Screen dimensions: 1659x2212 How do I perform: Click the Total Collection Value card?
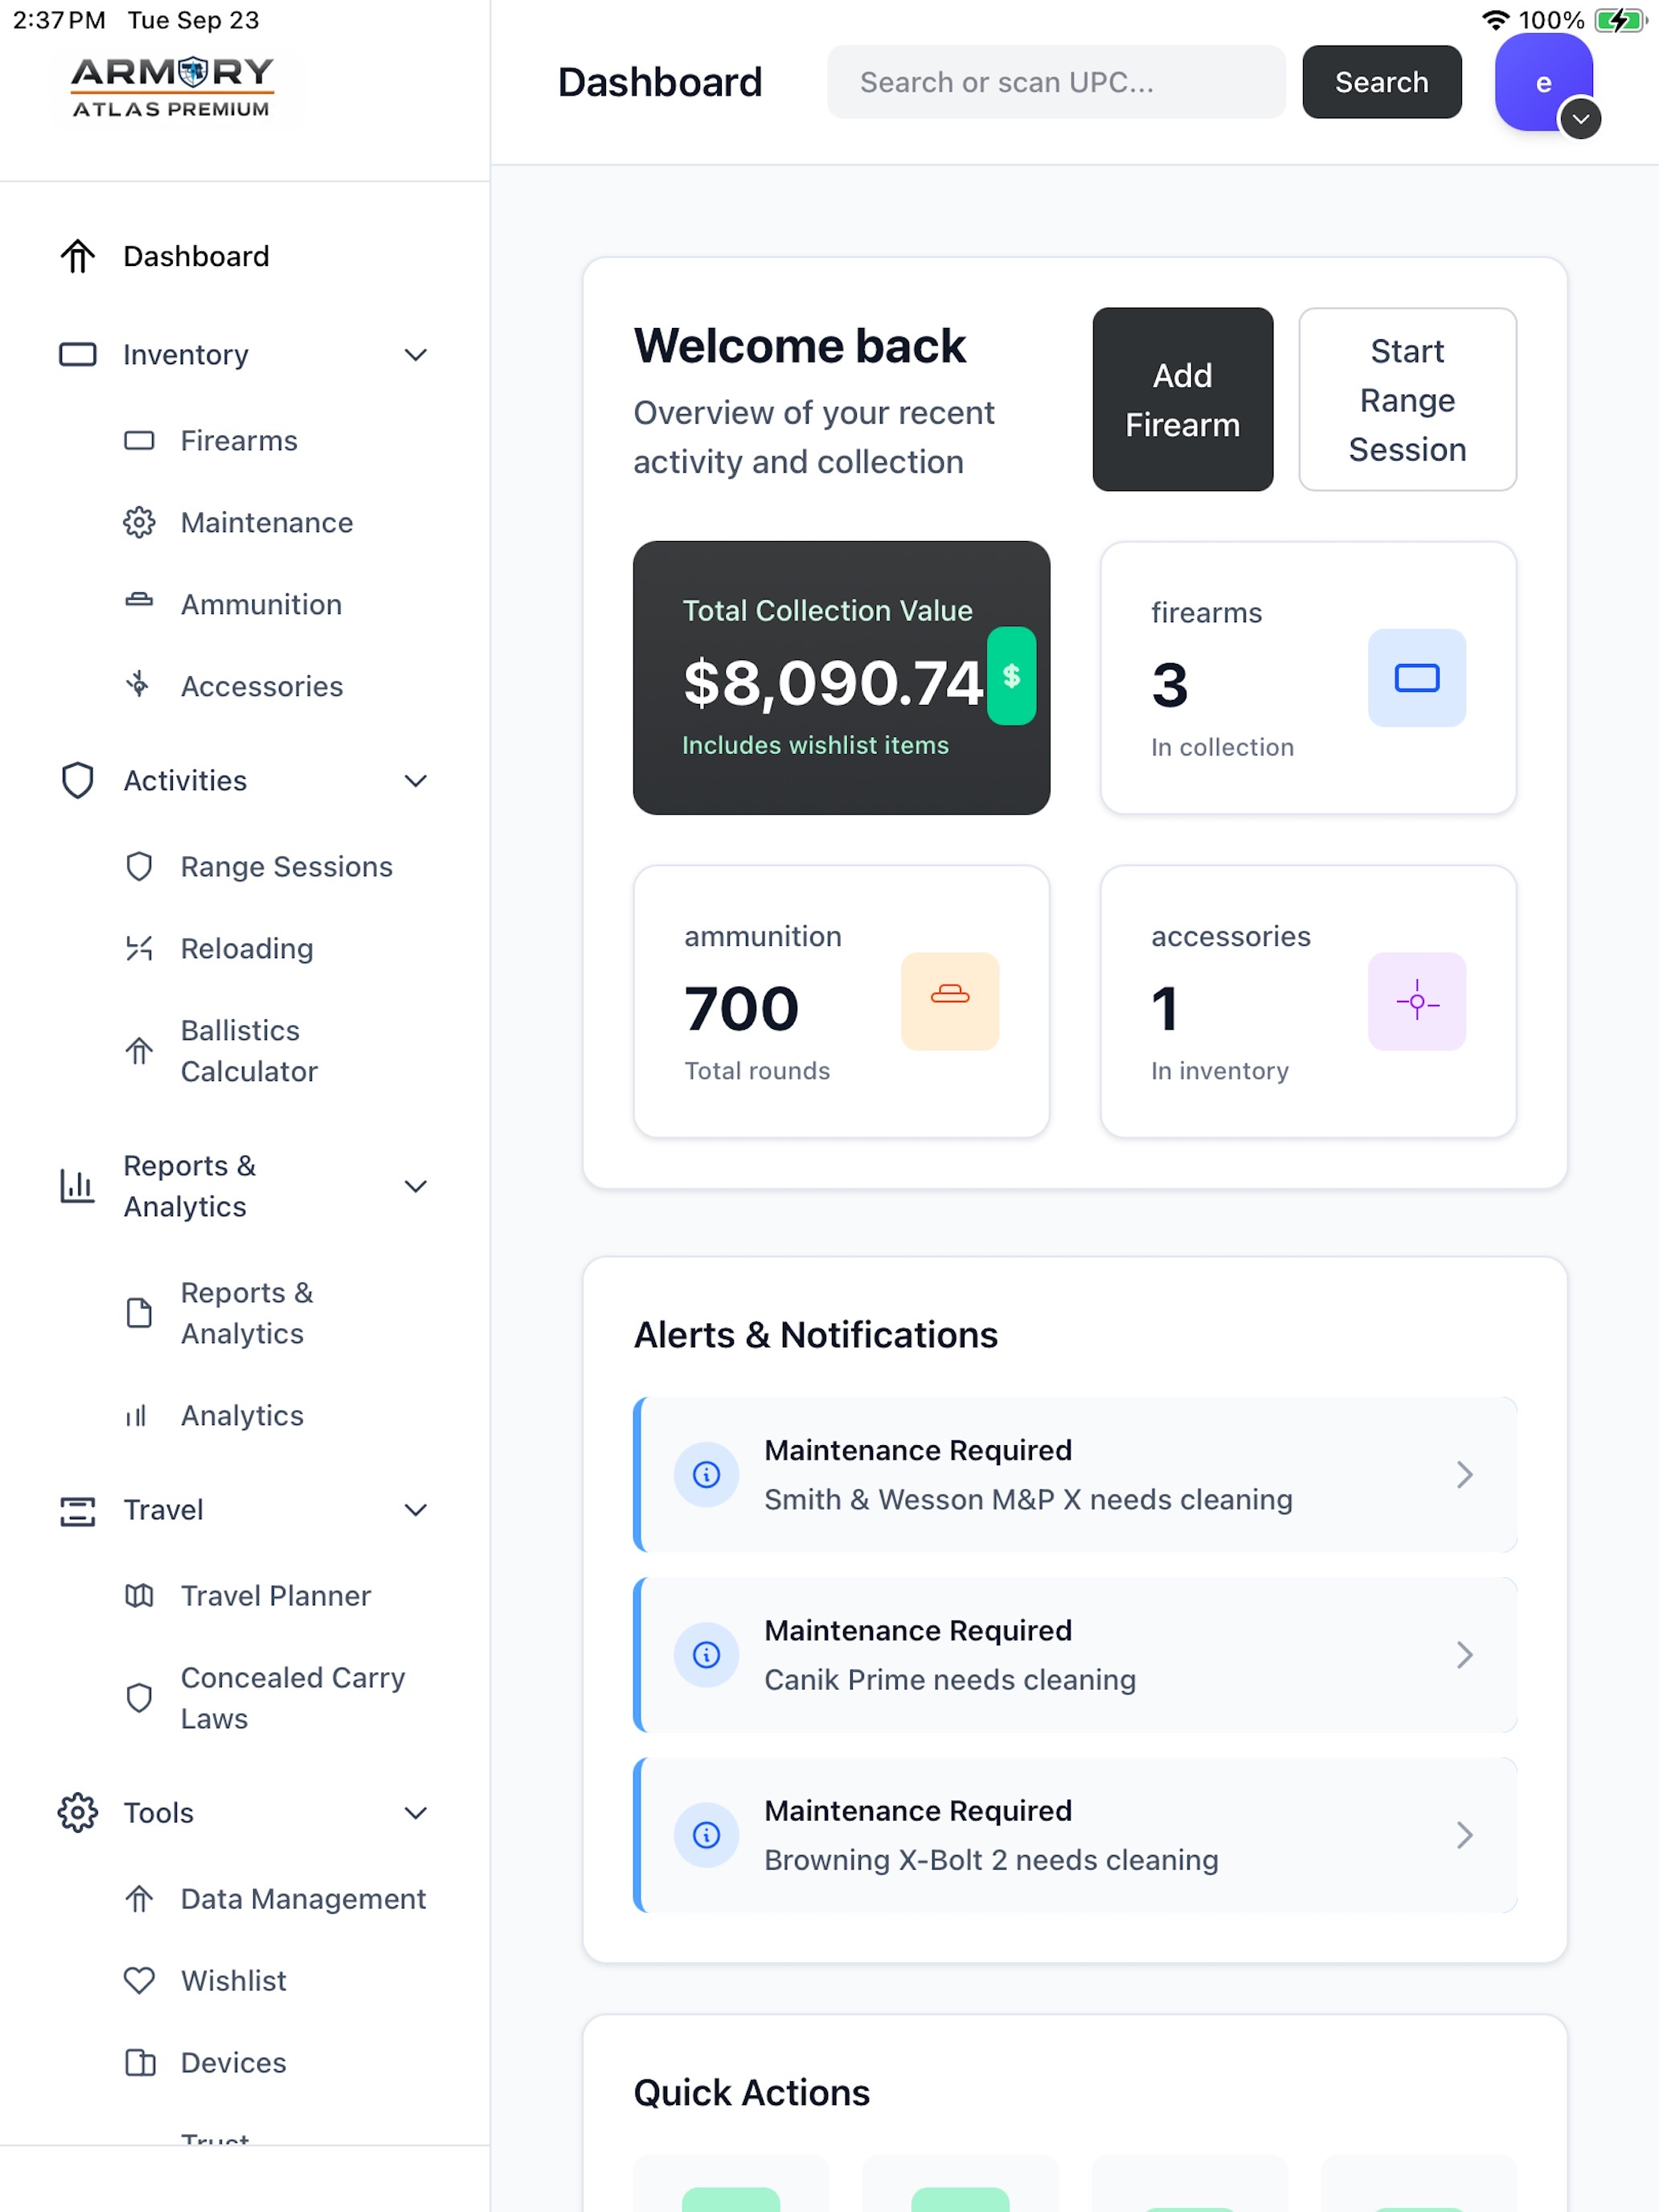842,678
